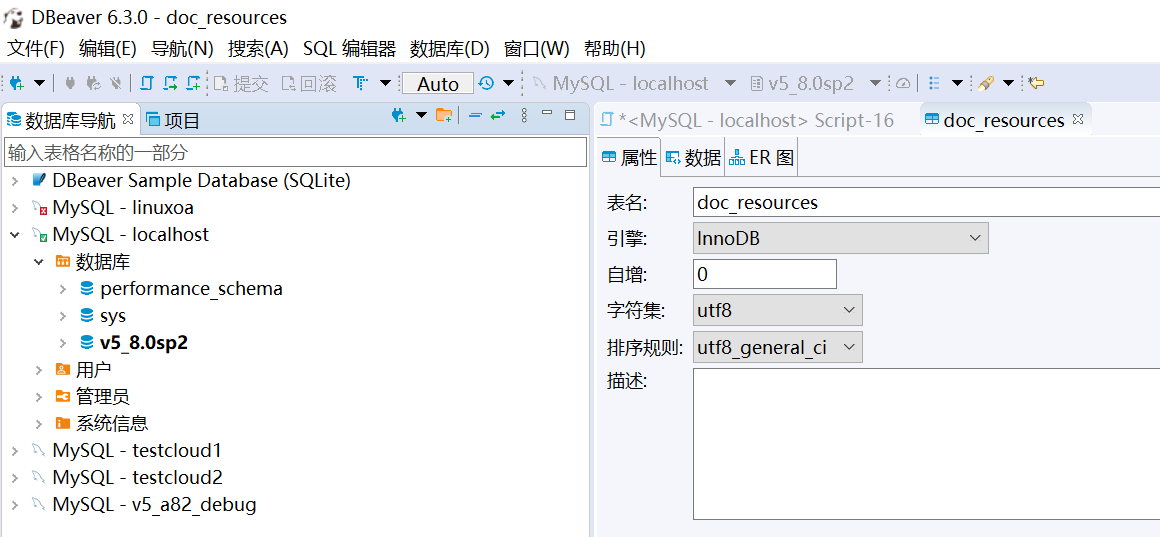Screen dimensions: 1160x537
Task: Click the pen tools icon in toolbar
Action: 985,84
